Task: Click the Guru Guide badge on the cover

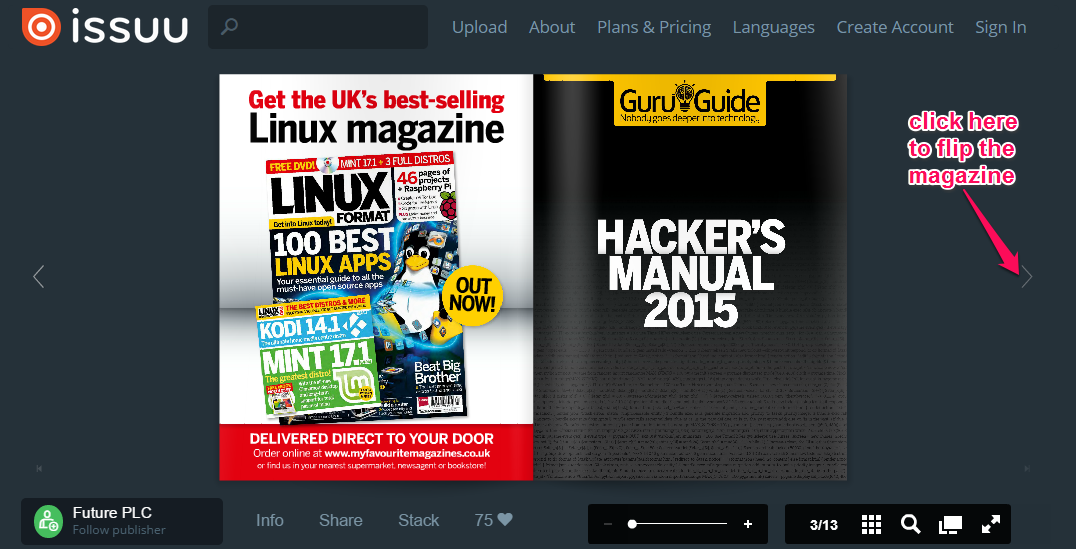Action: 690,102
